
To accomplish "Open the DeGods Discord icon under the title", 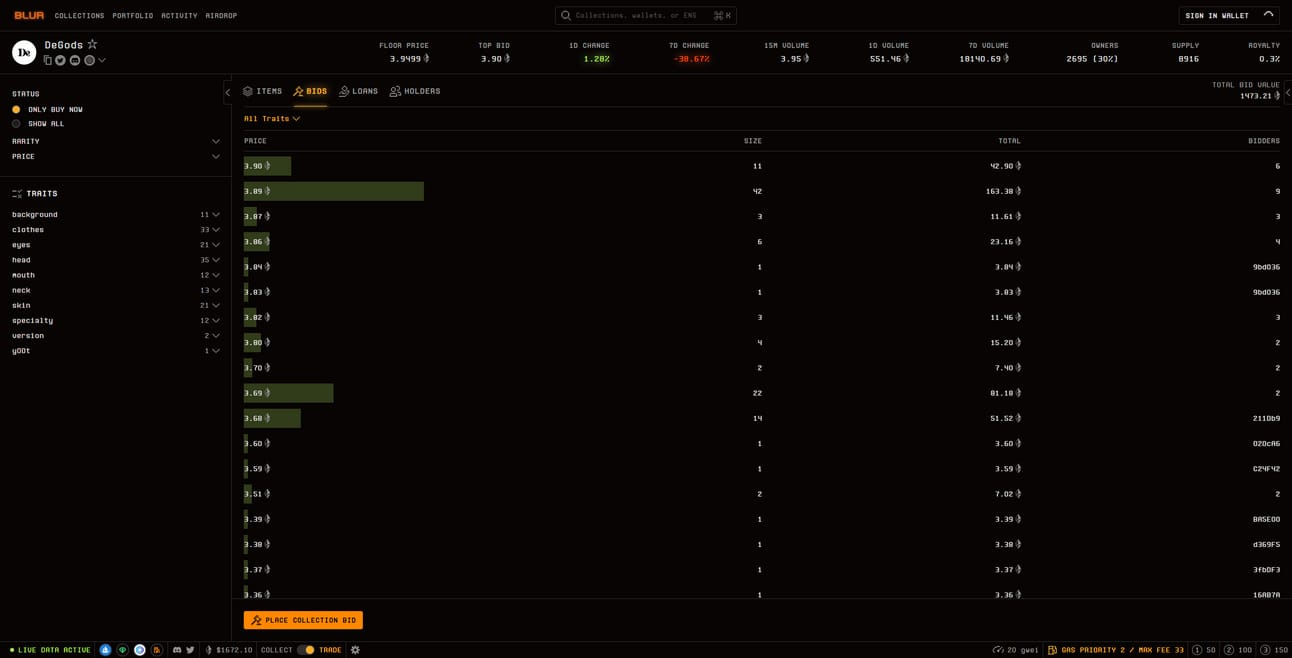I will [75, 60].
